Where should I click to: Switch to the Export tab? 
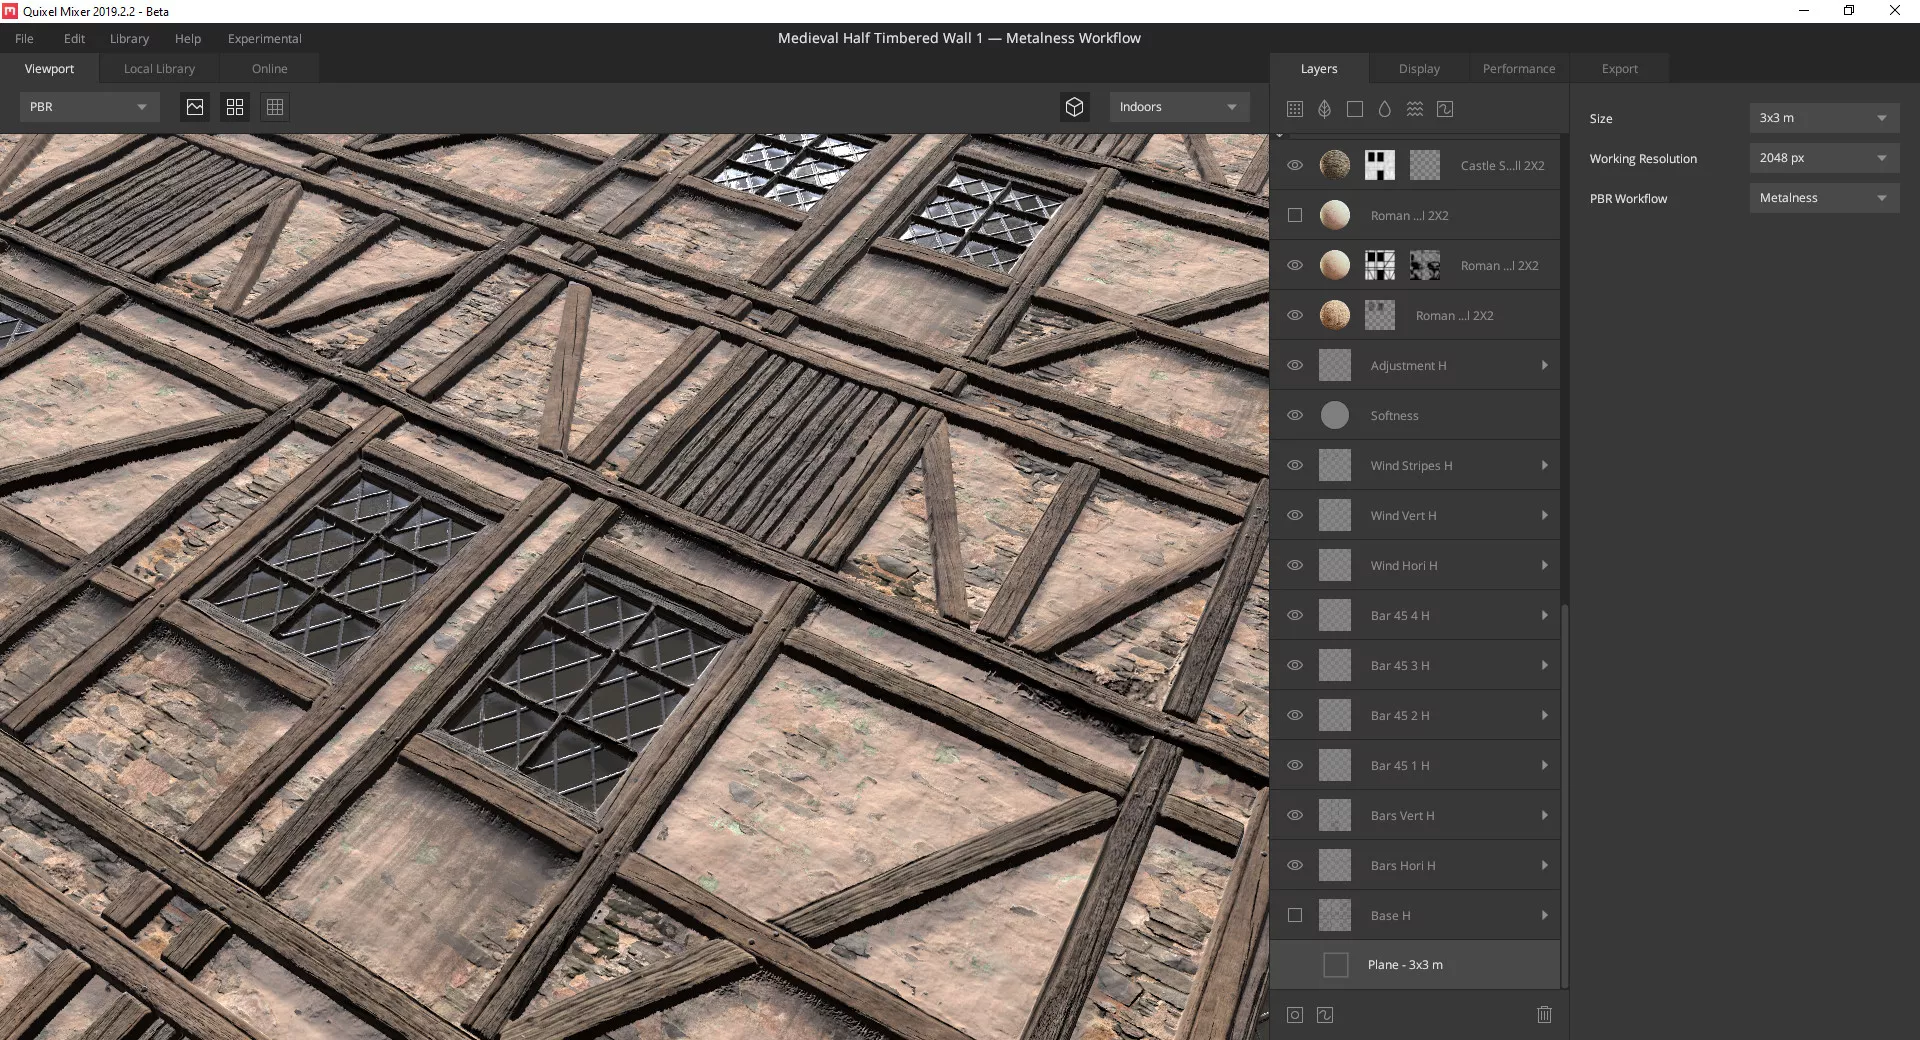pyautogui.click(x=1619, y=69)
